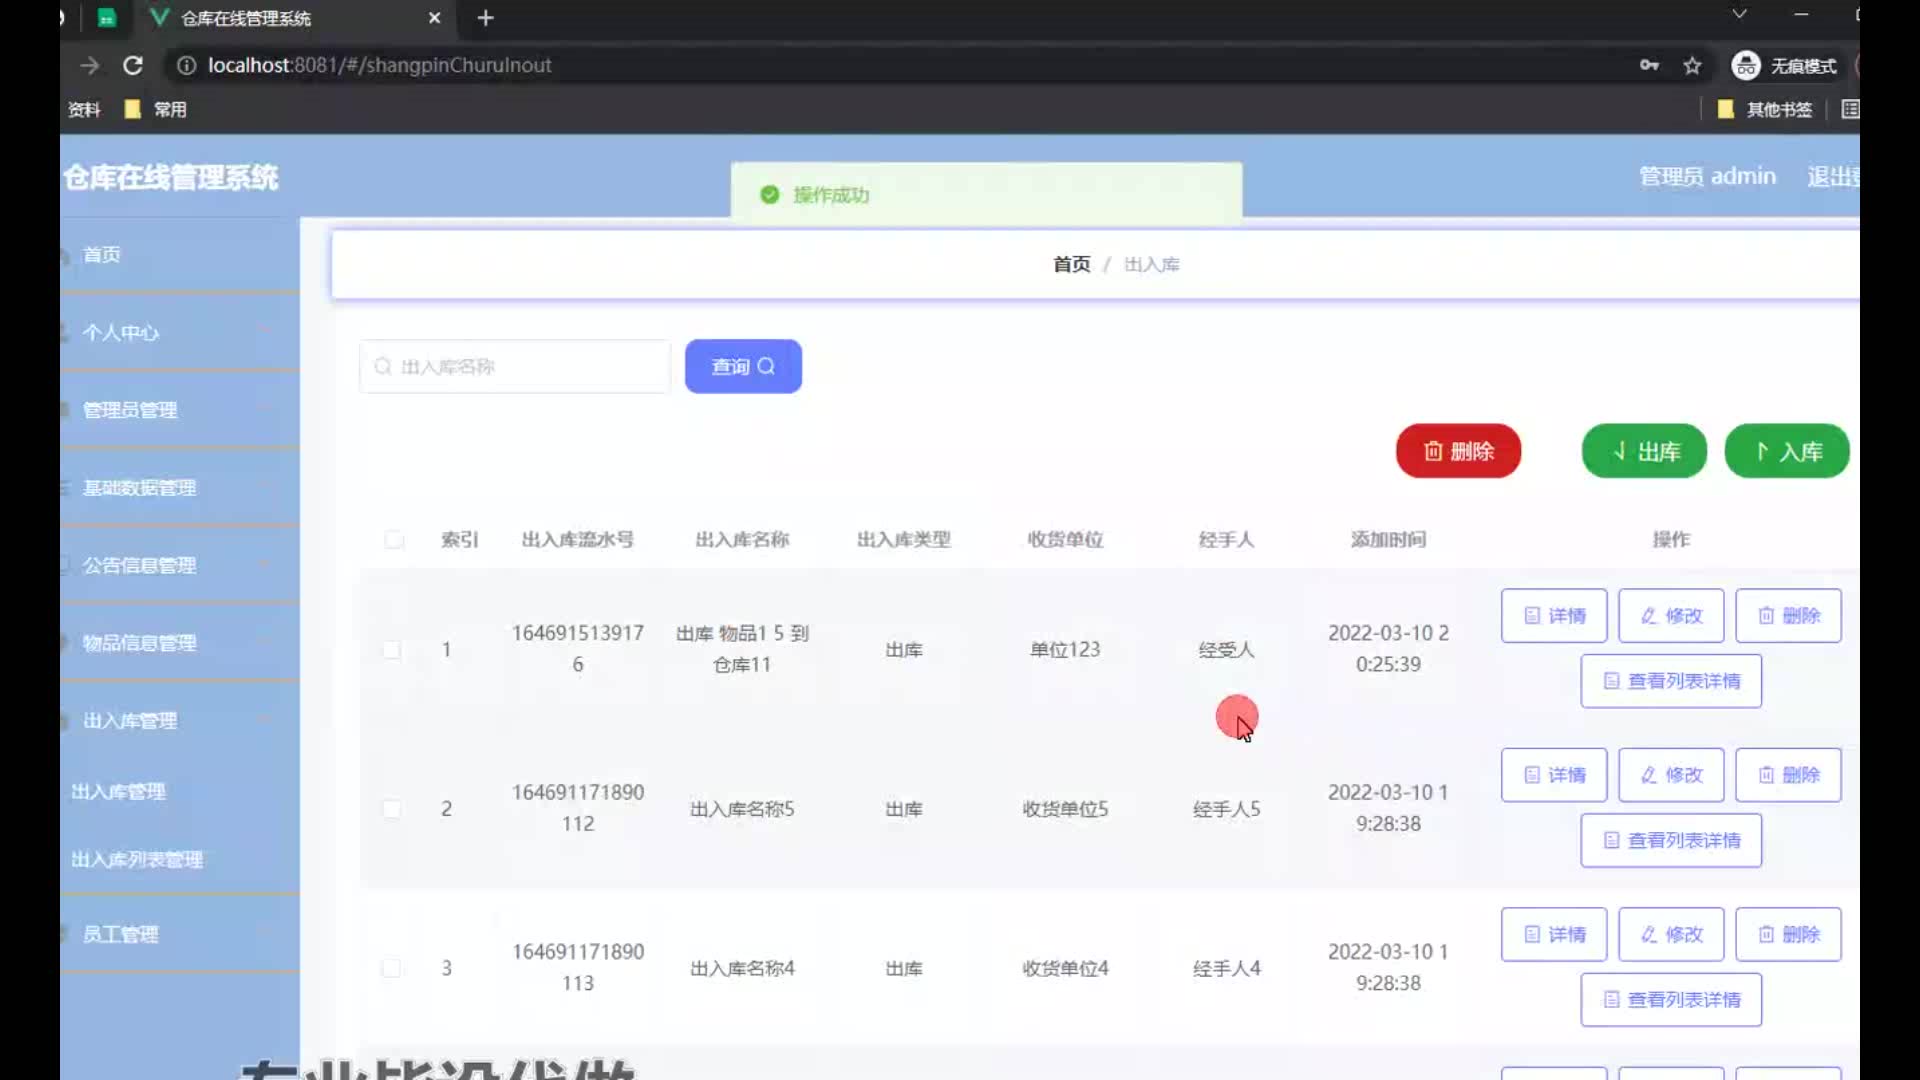Expand 员工管理 sidebar menu

click(180, 934)
